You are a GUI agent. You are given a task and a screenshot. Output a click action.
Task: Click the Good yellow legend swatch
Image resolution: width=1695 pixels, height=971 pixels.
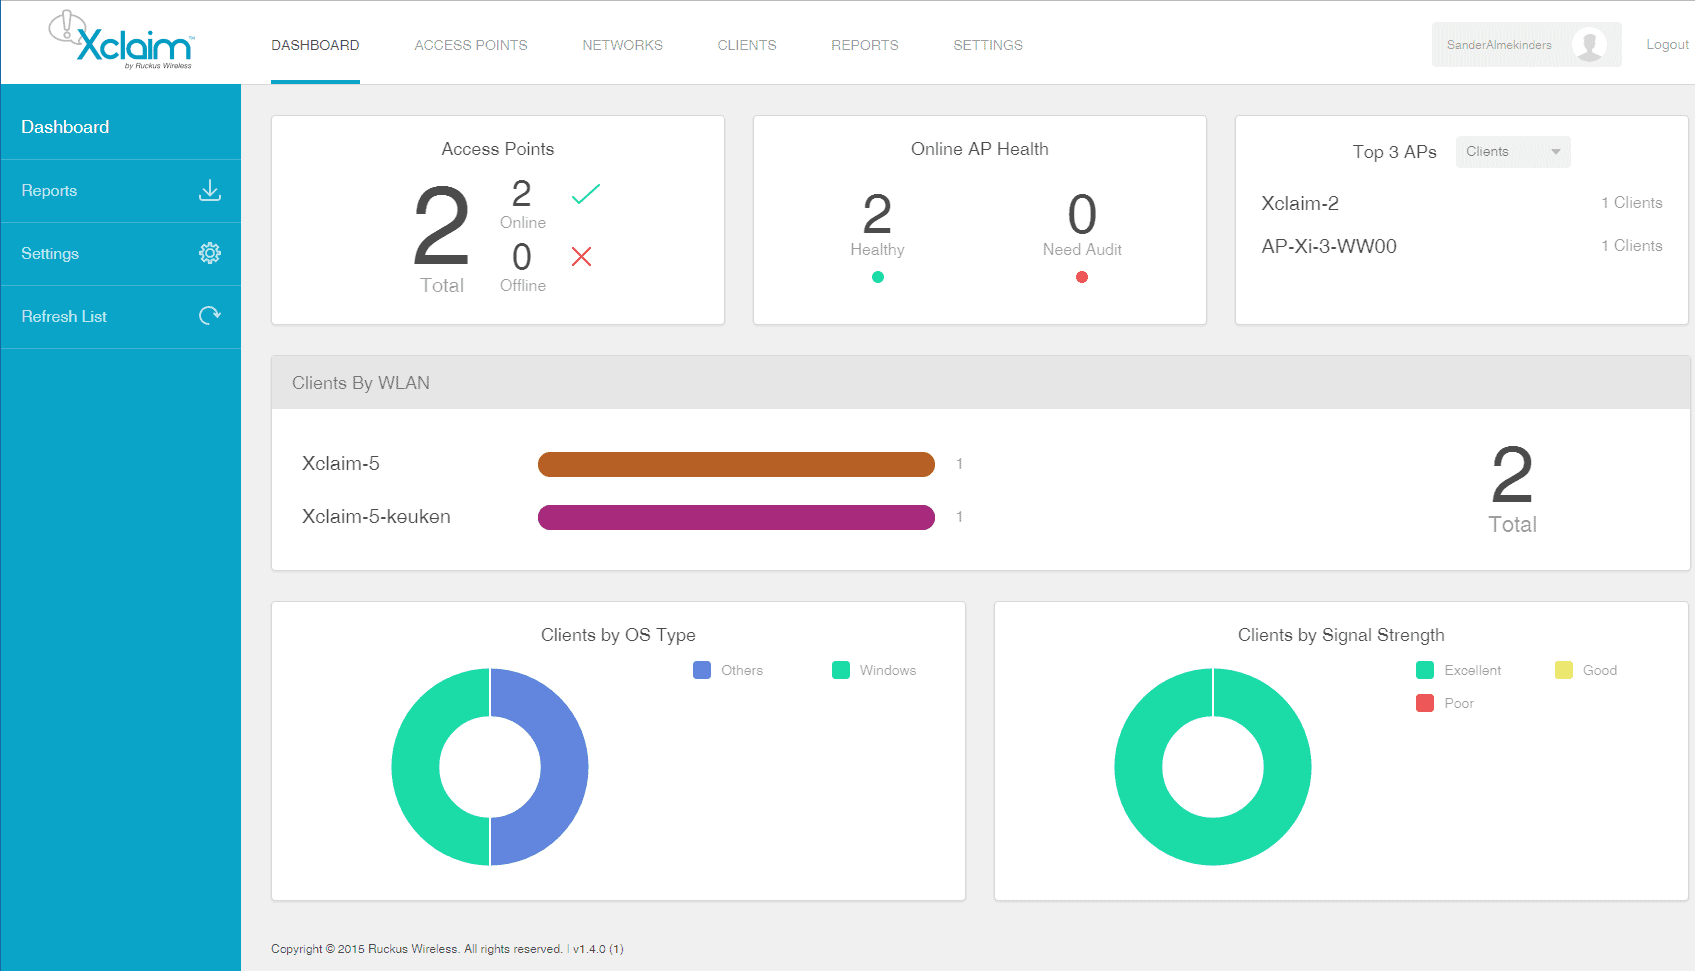click(x=1564, y=670)
